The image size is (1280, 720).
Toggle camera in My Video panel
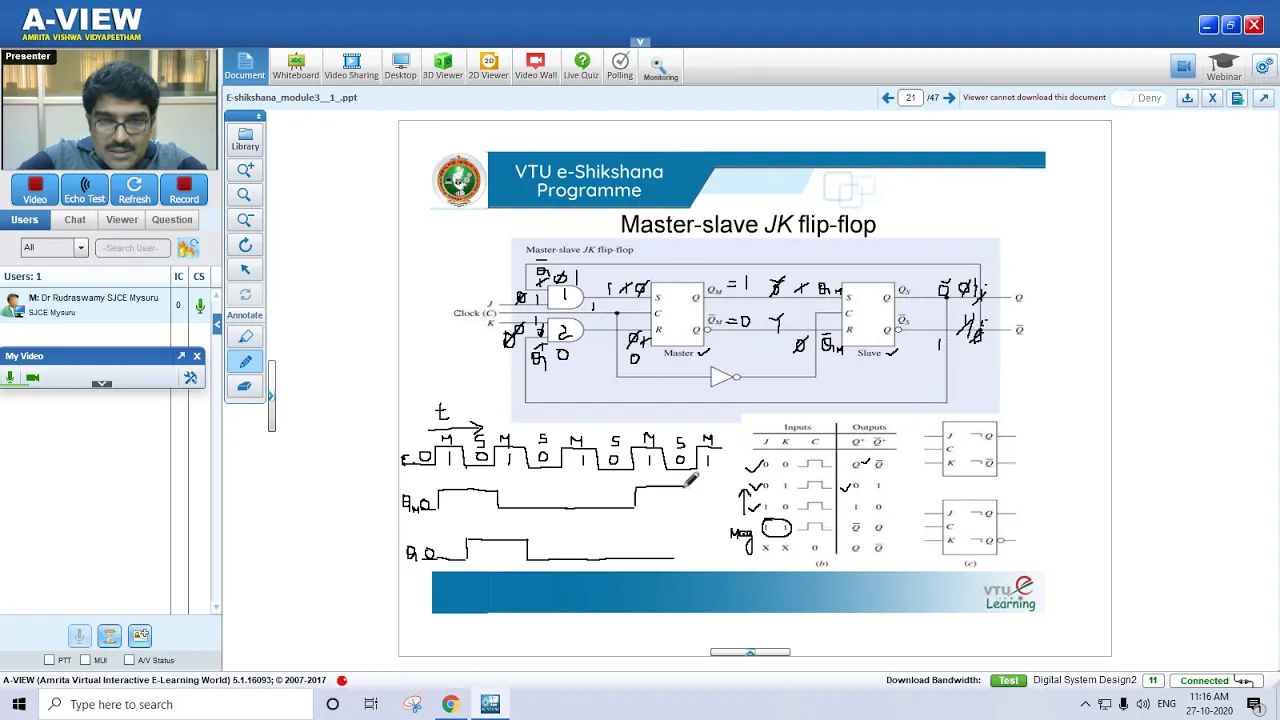tap(33, 378)
